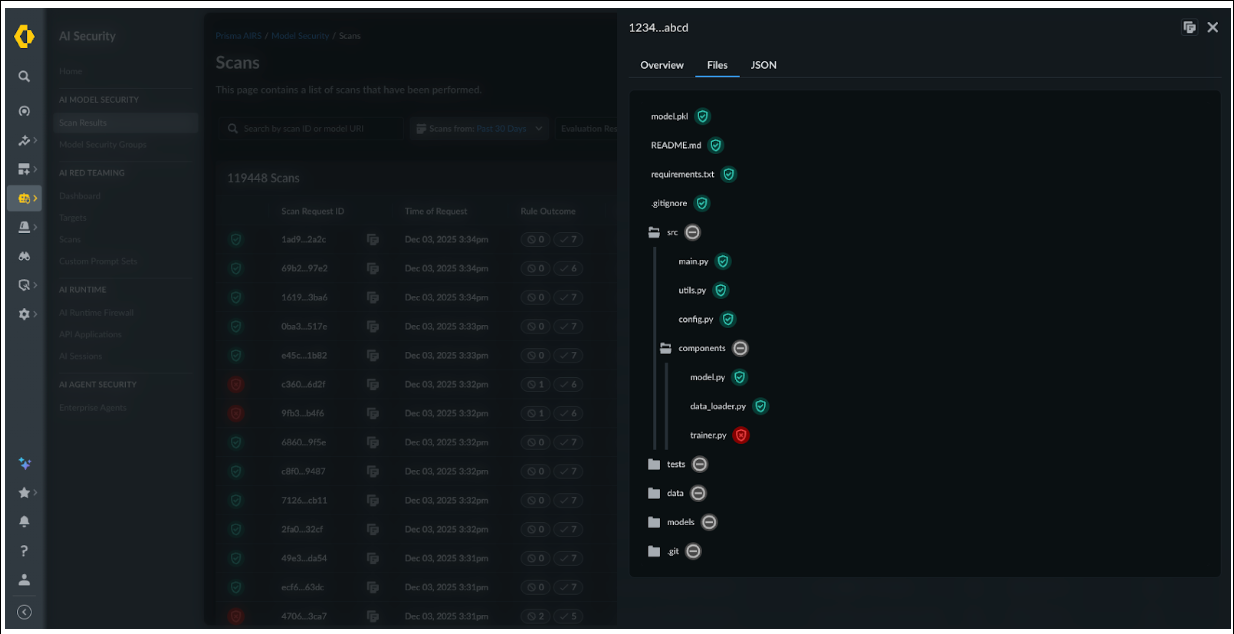Switch to the JSON tab
This screenshot has height=634, width=1234.
pos(764,65)
